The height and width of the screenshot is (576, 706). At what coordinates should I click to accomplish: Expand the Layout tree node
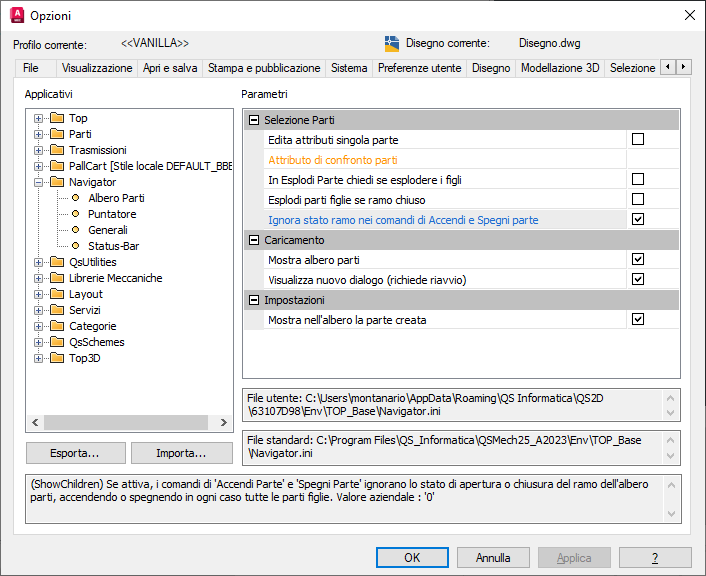(x=39, y=294)
